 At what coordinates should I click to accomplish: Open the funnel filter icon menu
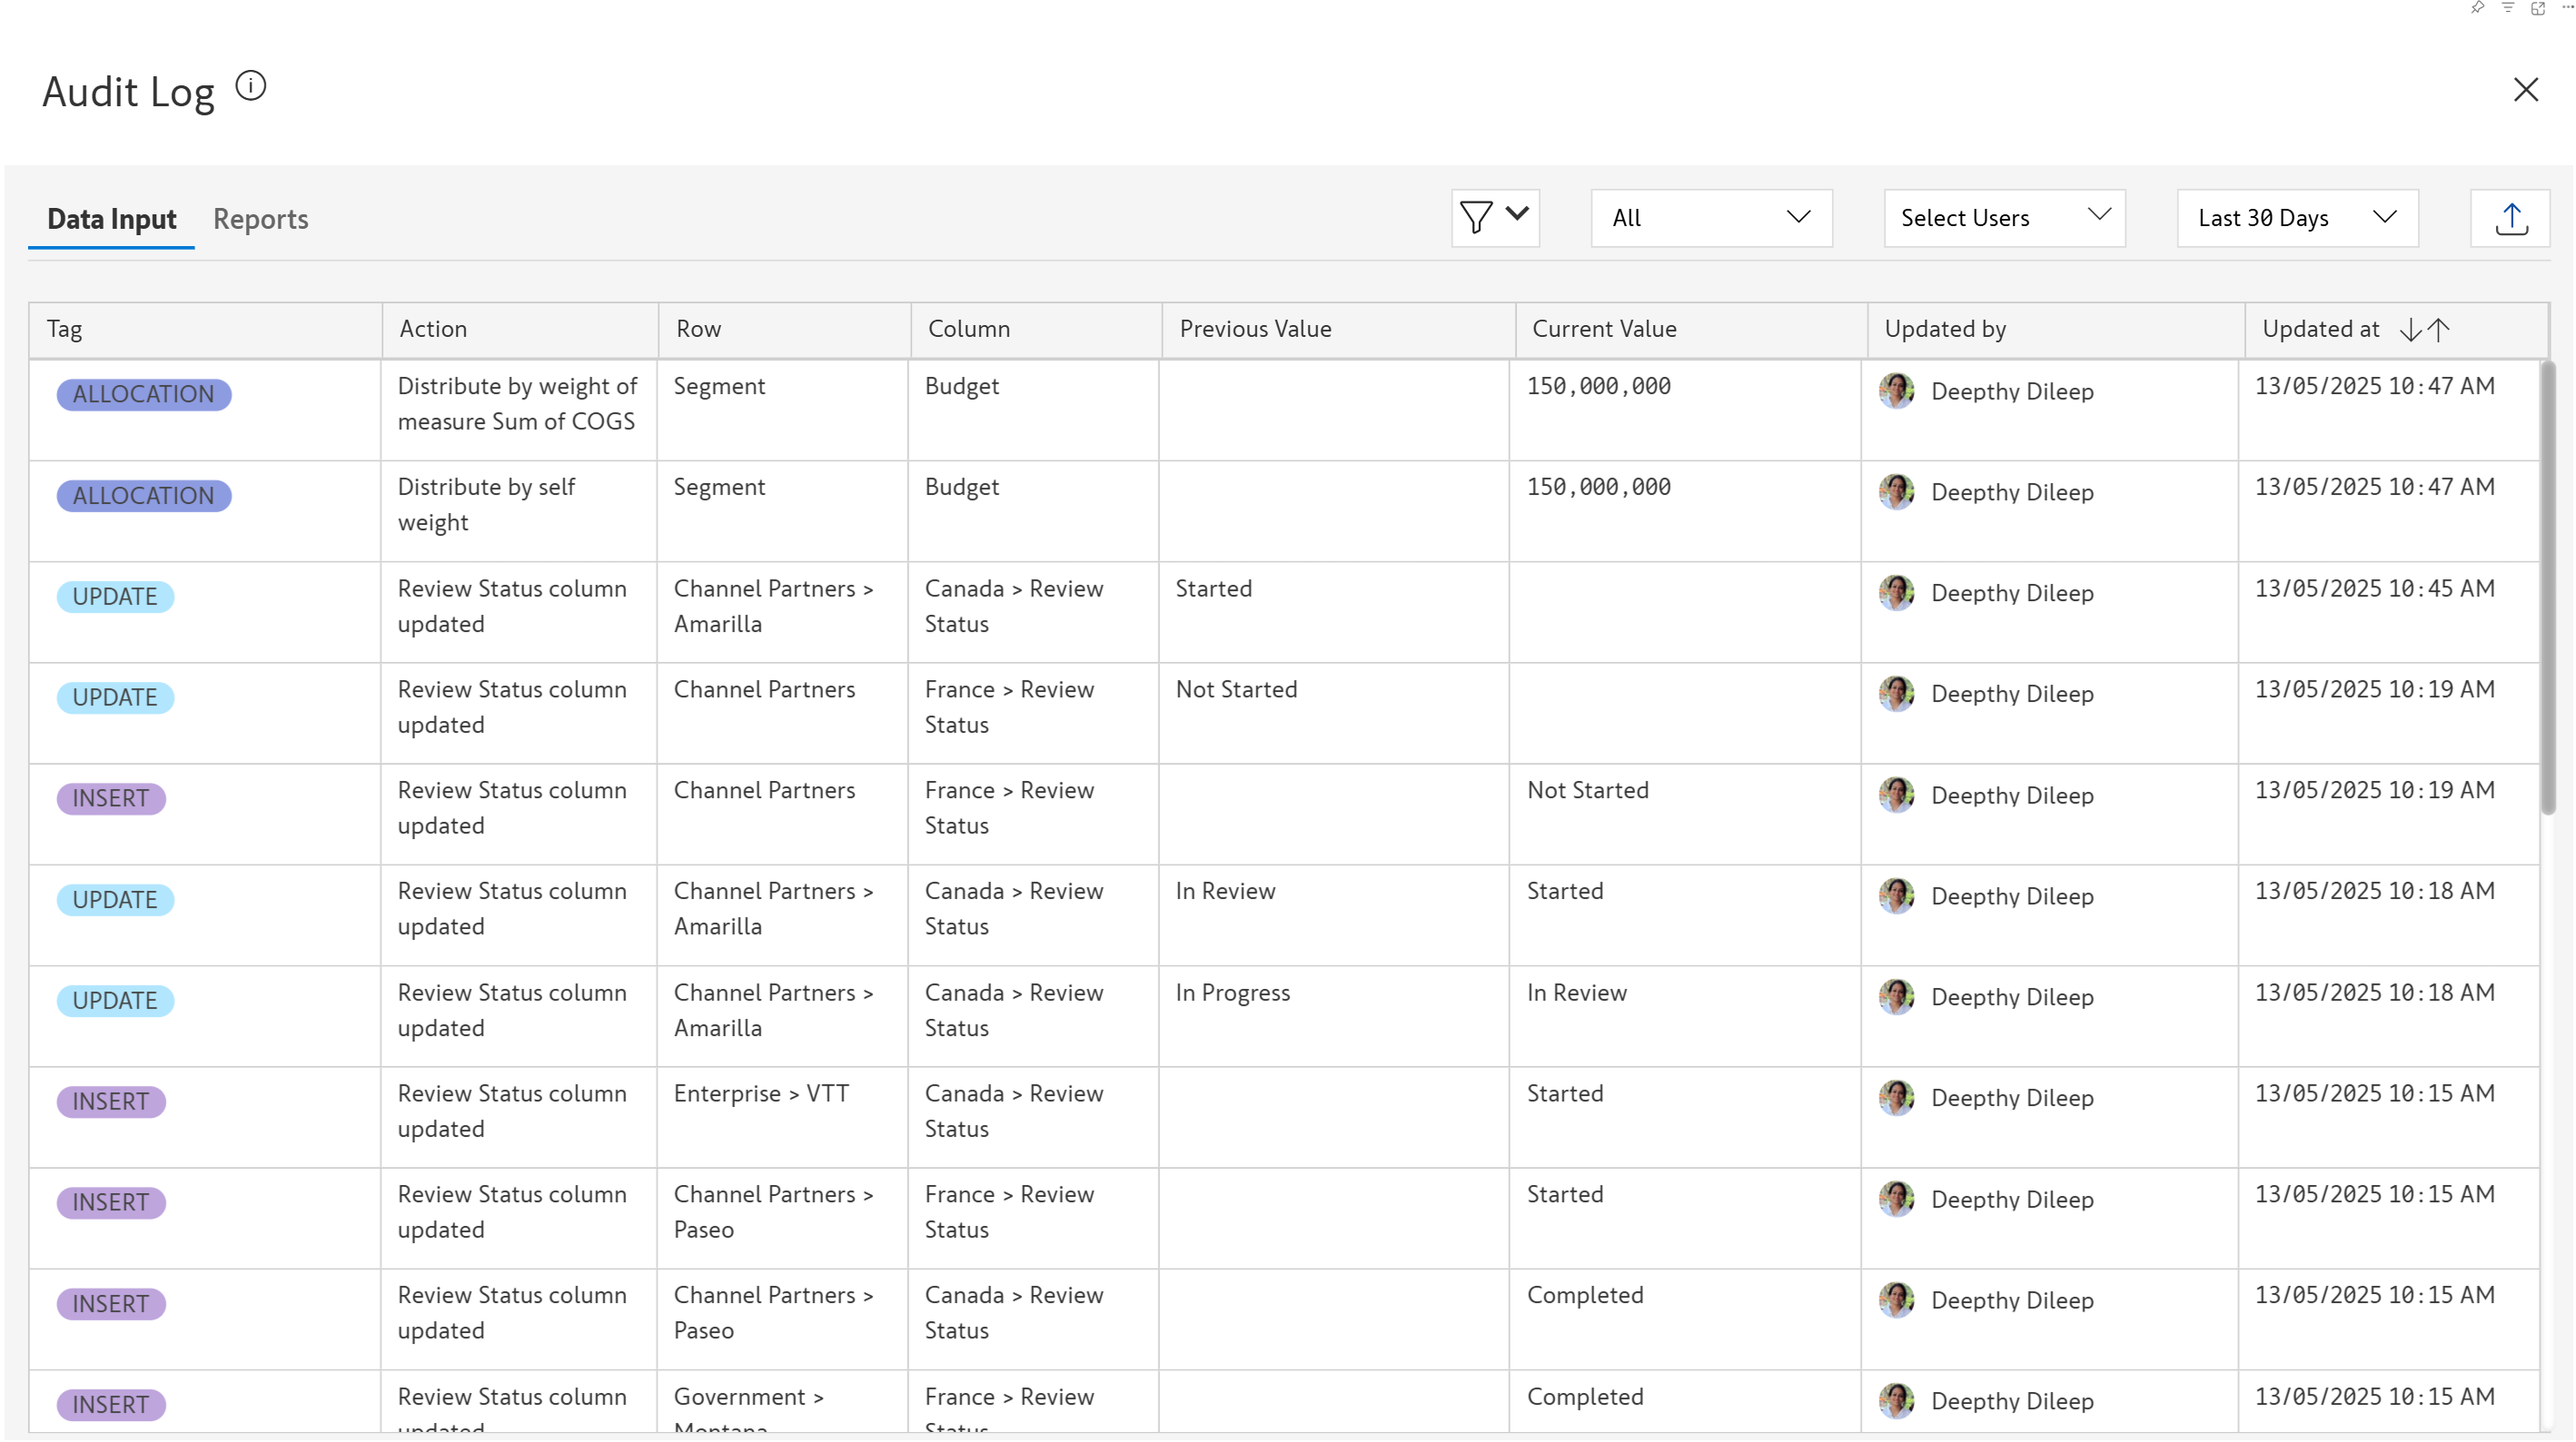(1494, 217)
